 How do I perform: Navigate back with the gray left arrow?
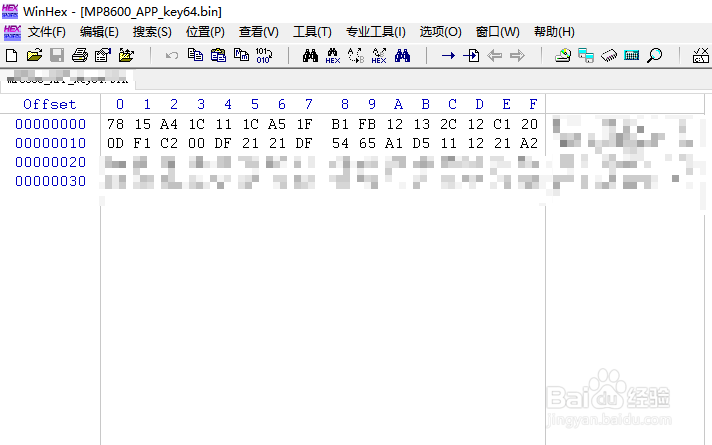pyautogui.click(x=494, y=55)
